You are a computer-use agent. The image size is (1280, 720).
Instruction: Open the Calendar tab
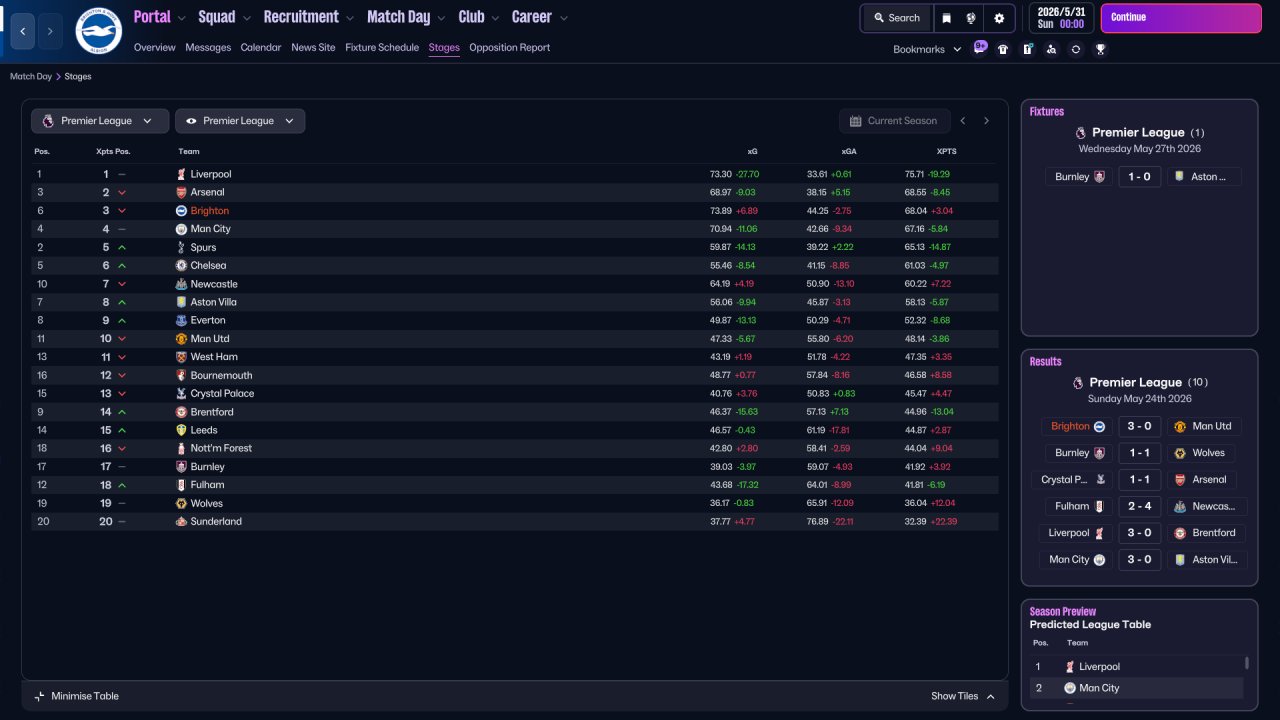point(261,47)
